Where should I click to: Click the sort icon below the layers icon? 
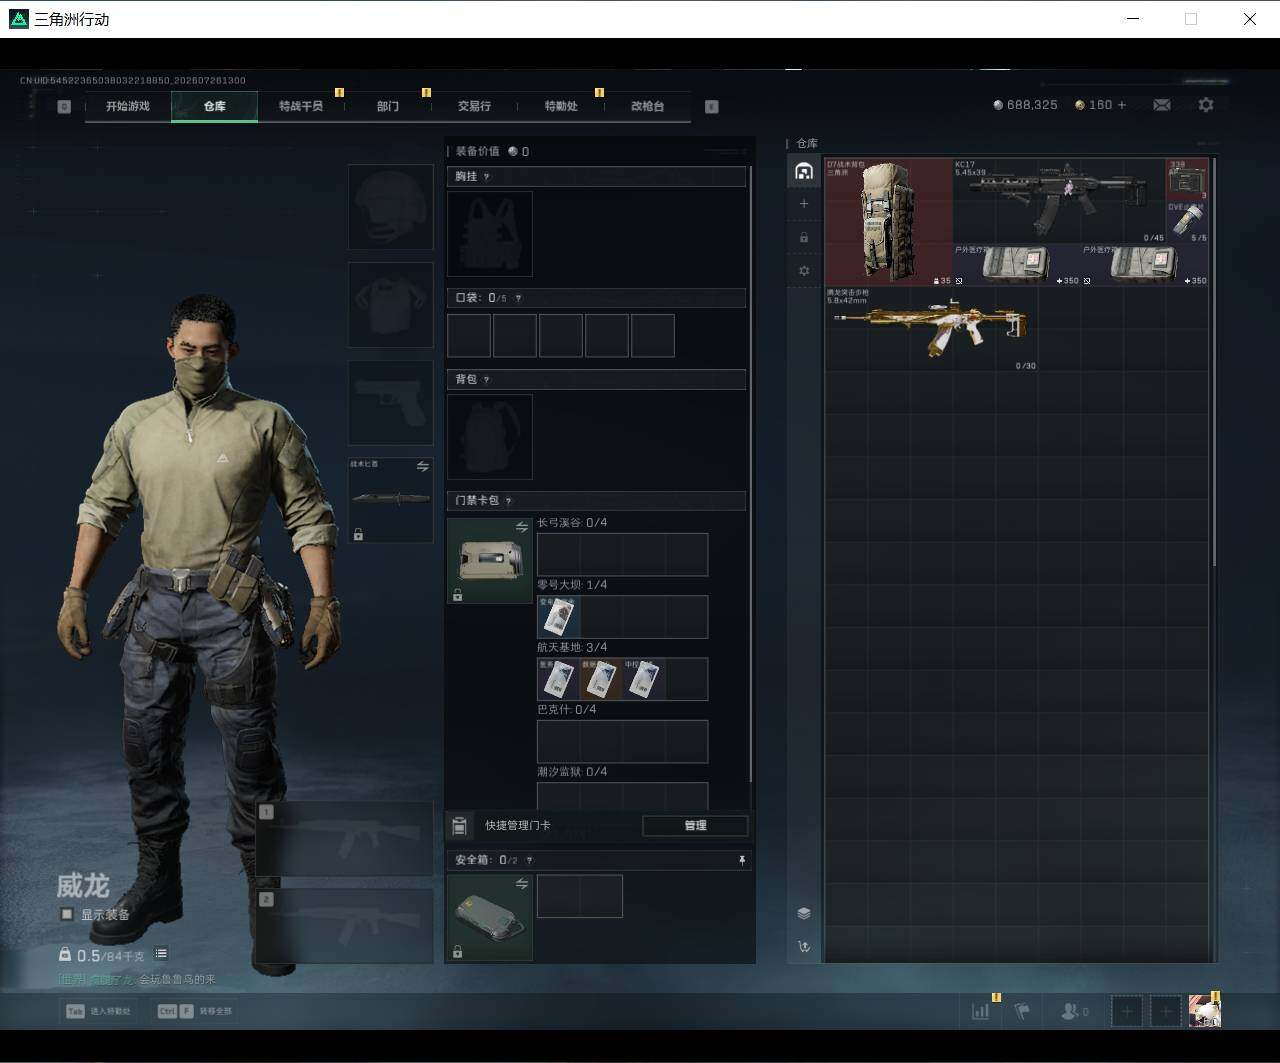click(x=804, y=947)
